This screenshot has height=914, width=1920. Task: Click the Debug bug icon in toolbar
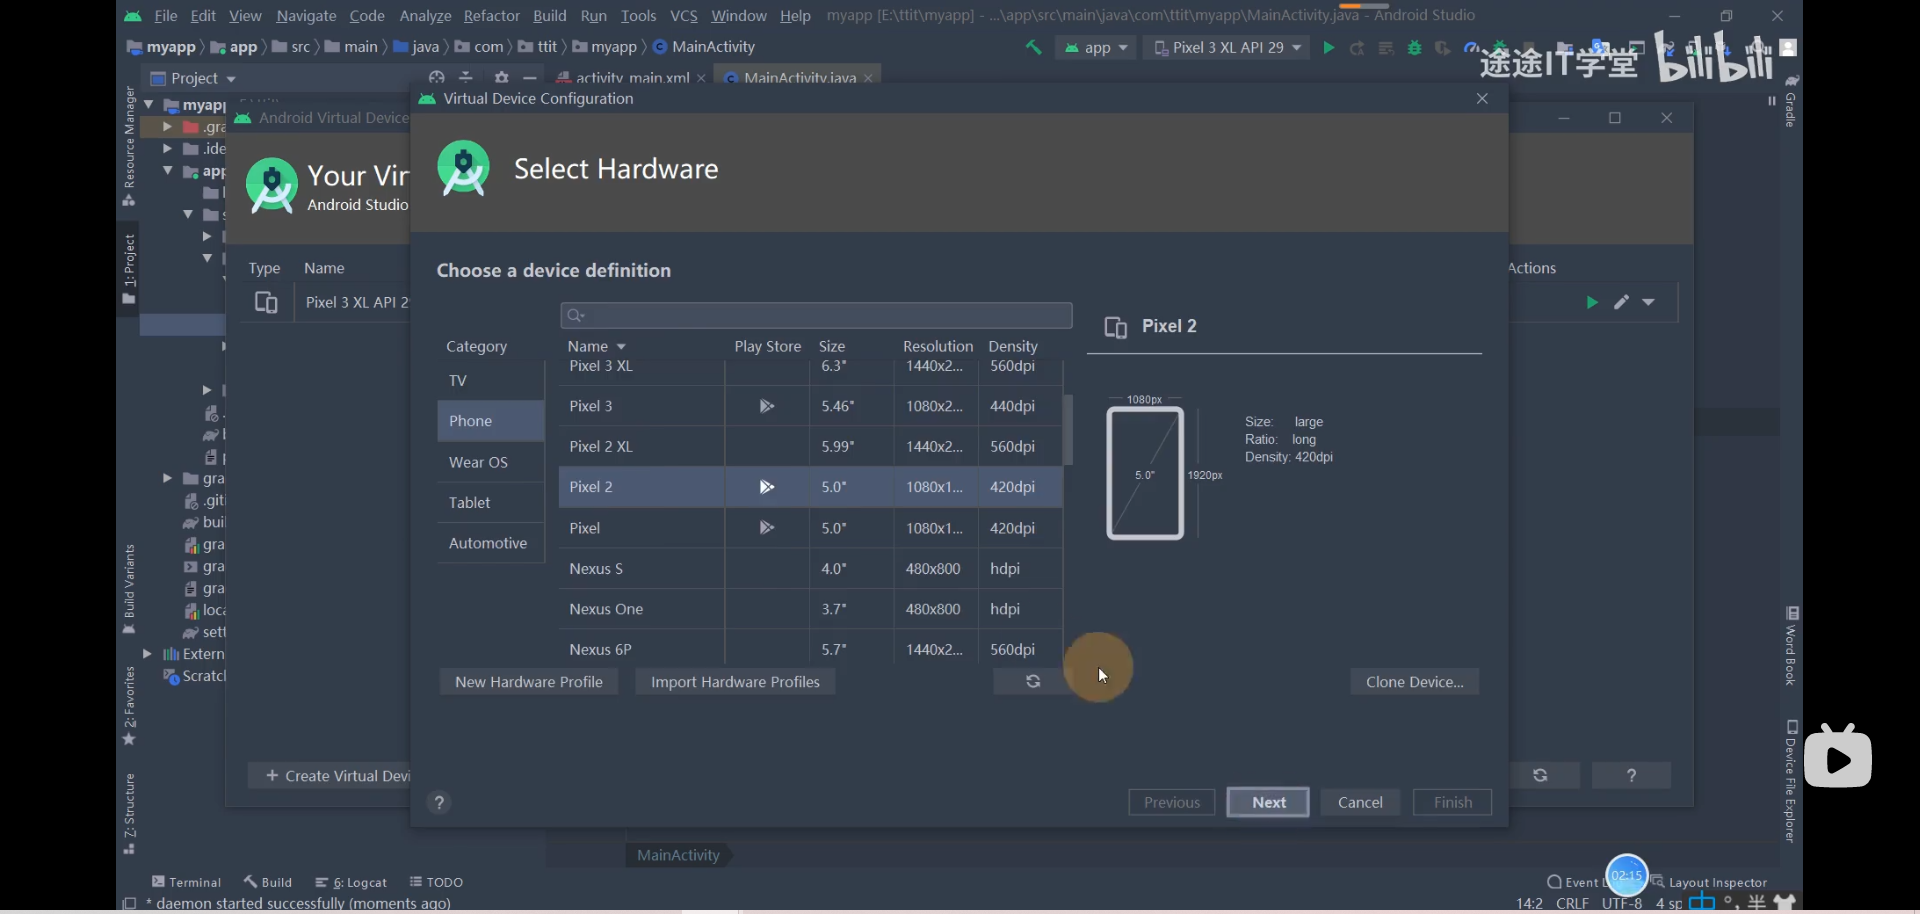pyautogui.click(x=1414, y=47)
